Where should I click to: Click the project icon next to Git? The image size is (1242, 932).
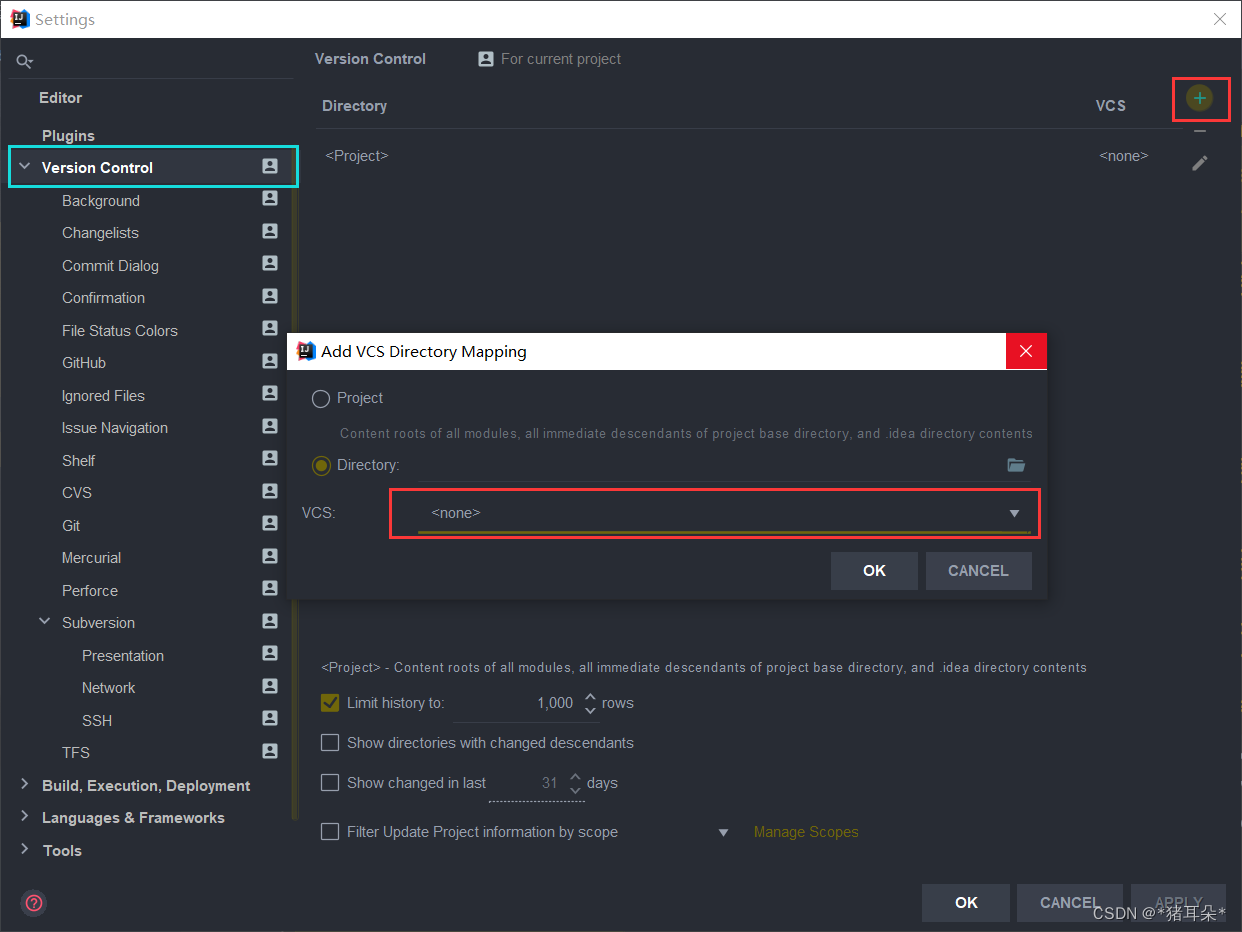tap(270, 524)
